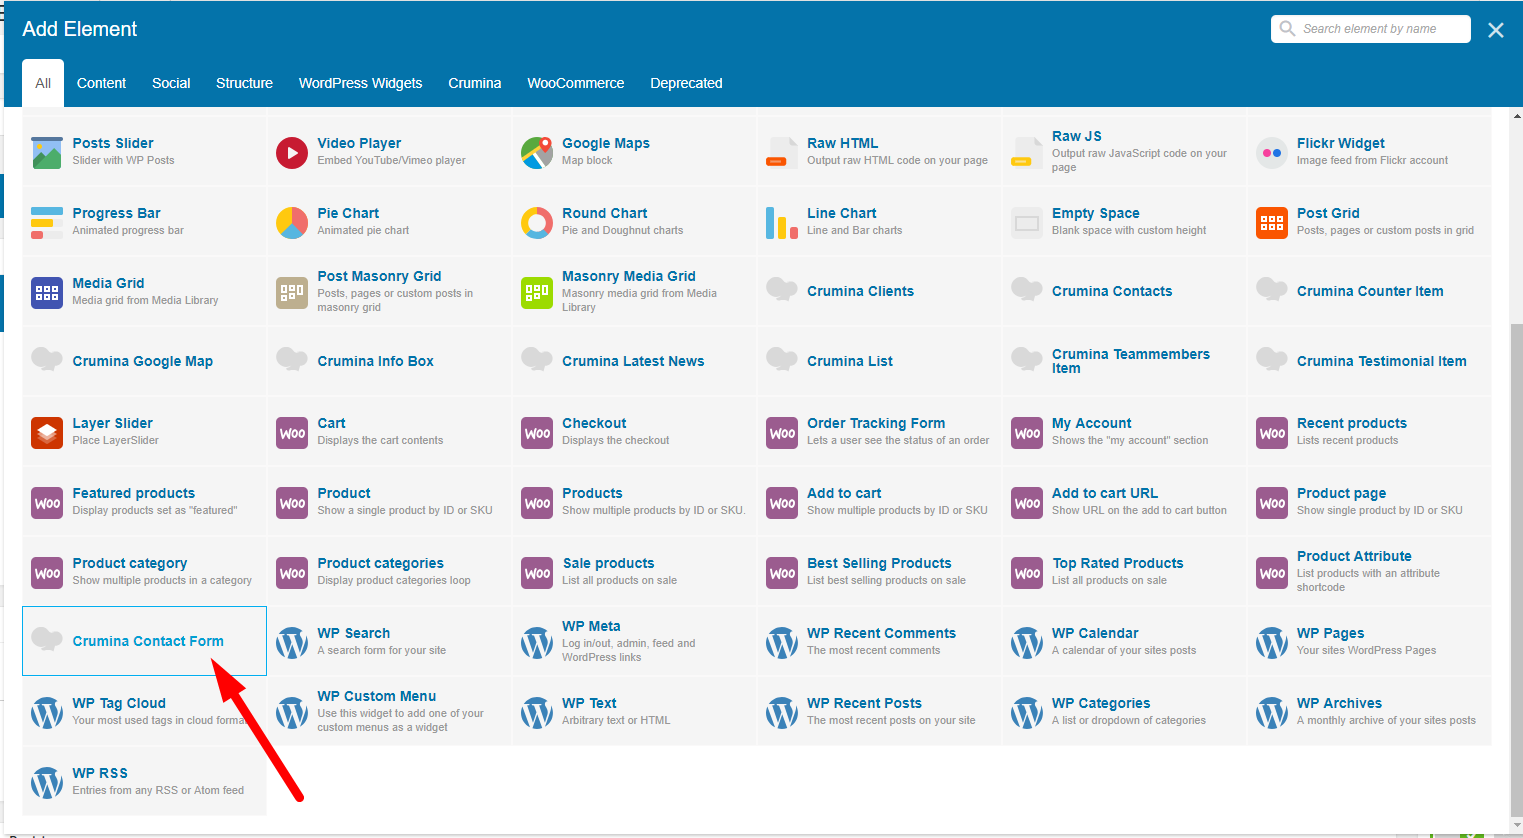The image size is (1523, 838).
Task: Click the orange Post Grid icon
Action: point(1272,223)
